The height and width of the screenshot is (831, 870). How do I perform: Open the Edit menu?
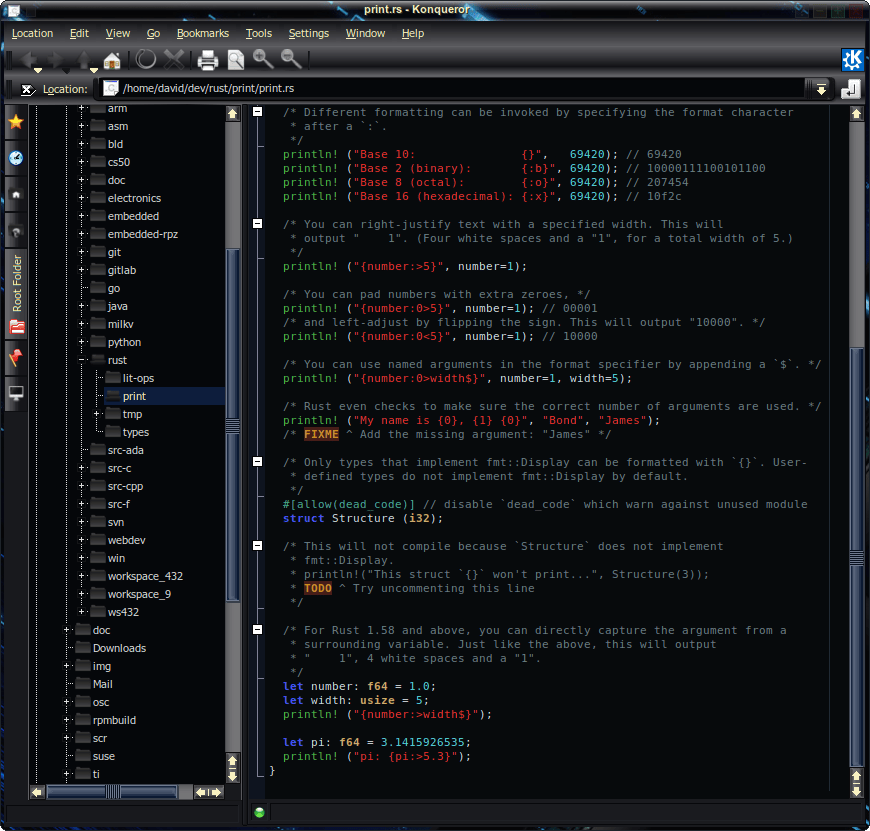(79, 33)
